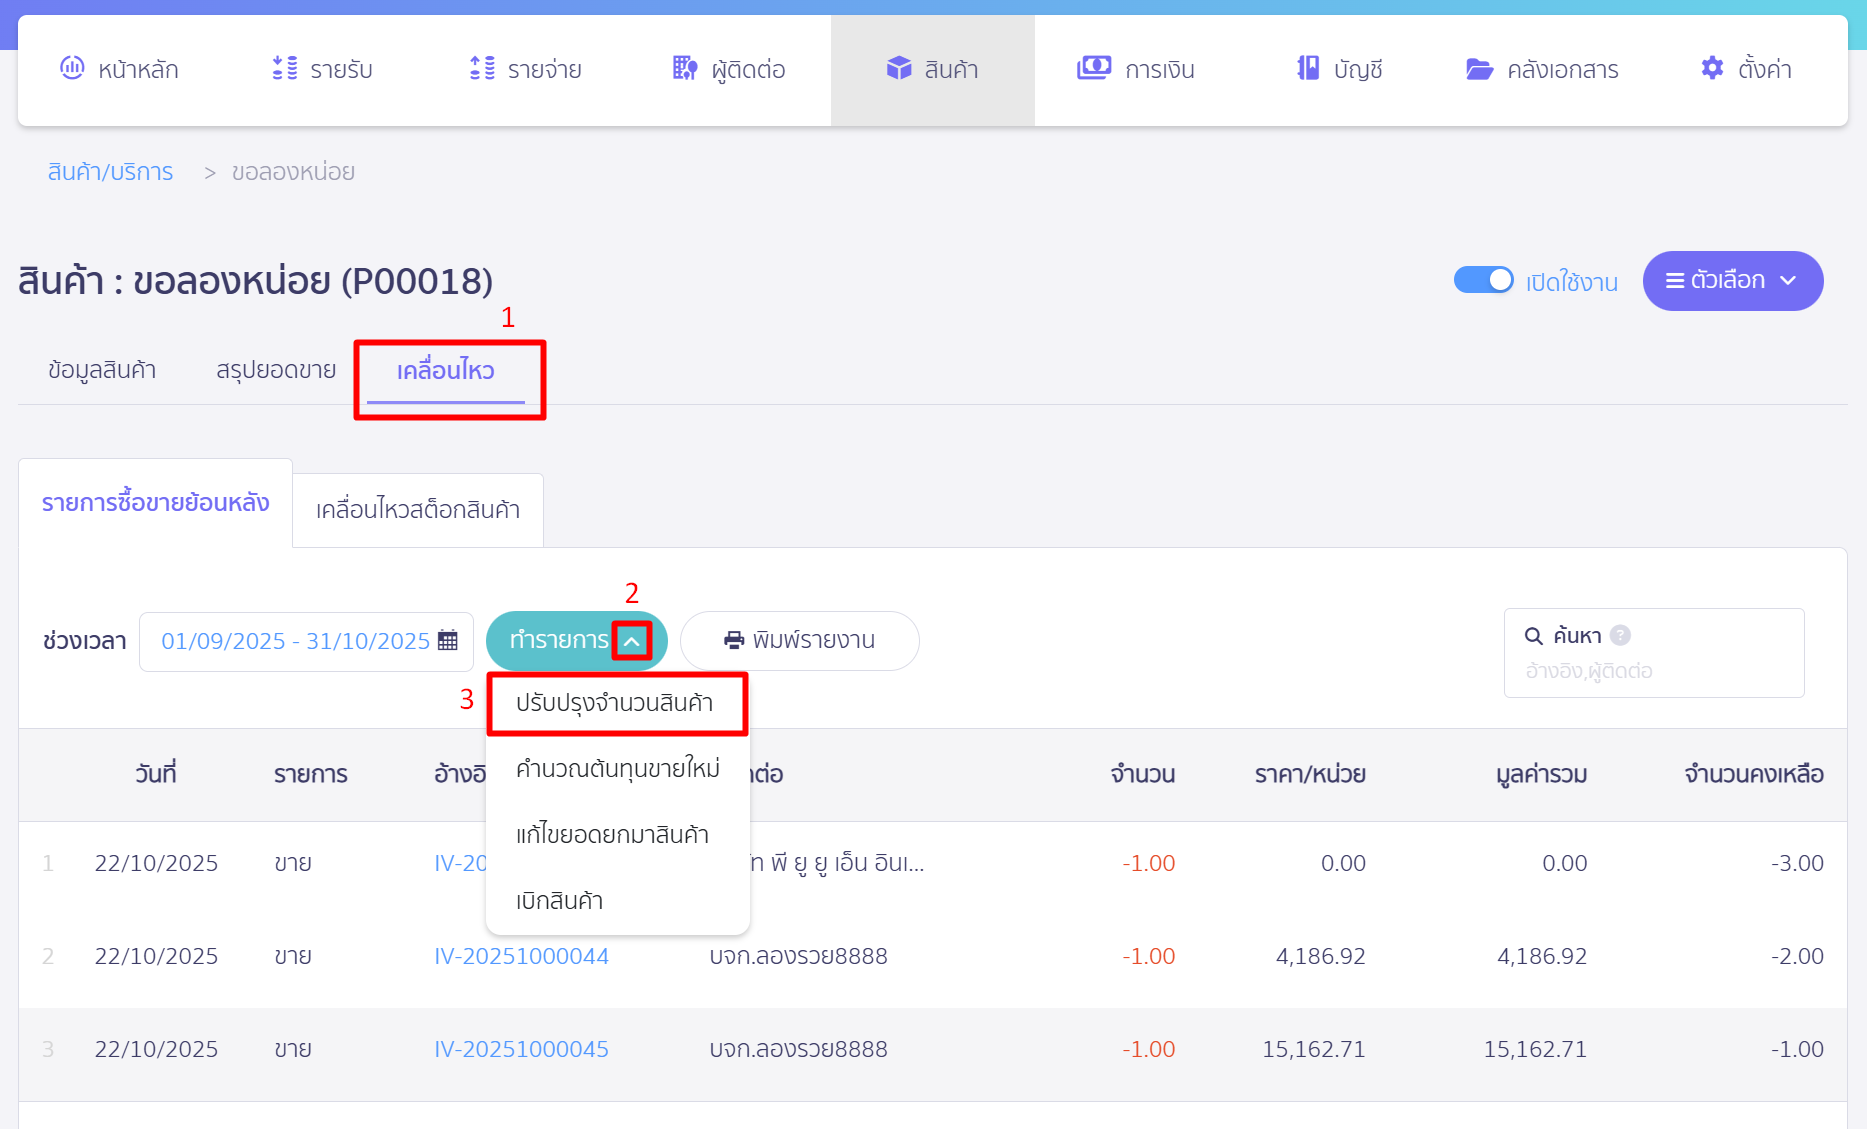This screenshot has width=1867, height=1129.
Task: Open contacts using the ผู้ติดต่อ icon
Action: tap(684, 68)
